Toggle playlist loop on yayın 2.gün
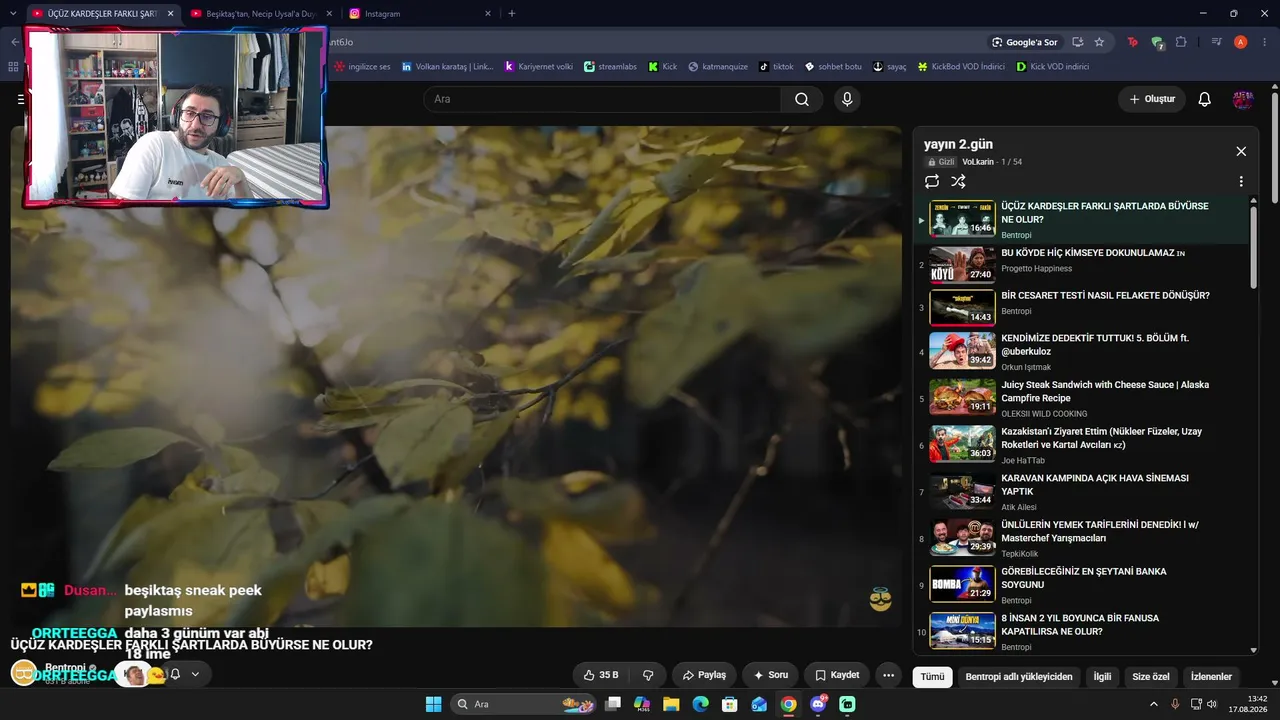Viewport: 1280px width, 720px height. (932, 181)
